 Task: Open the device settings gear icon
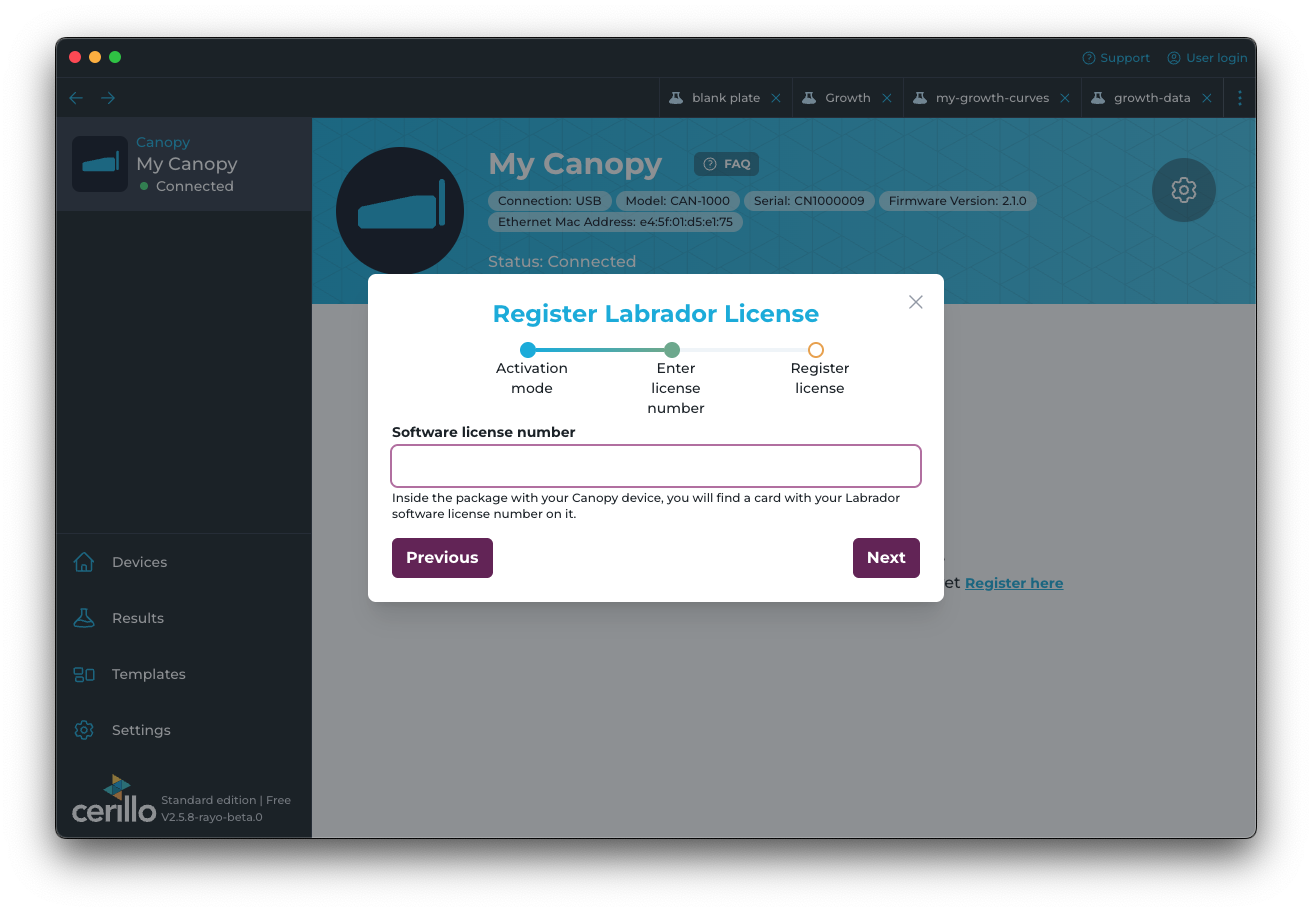click(1183, 190)
